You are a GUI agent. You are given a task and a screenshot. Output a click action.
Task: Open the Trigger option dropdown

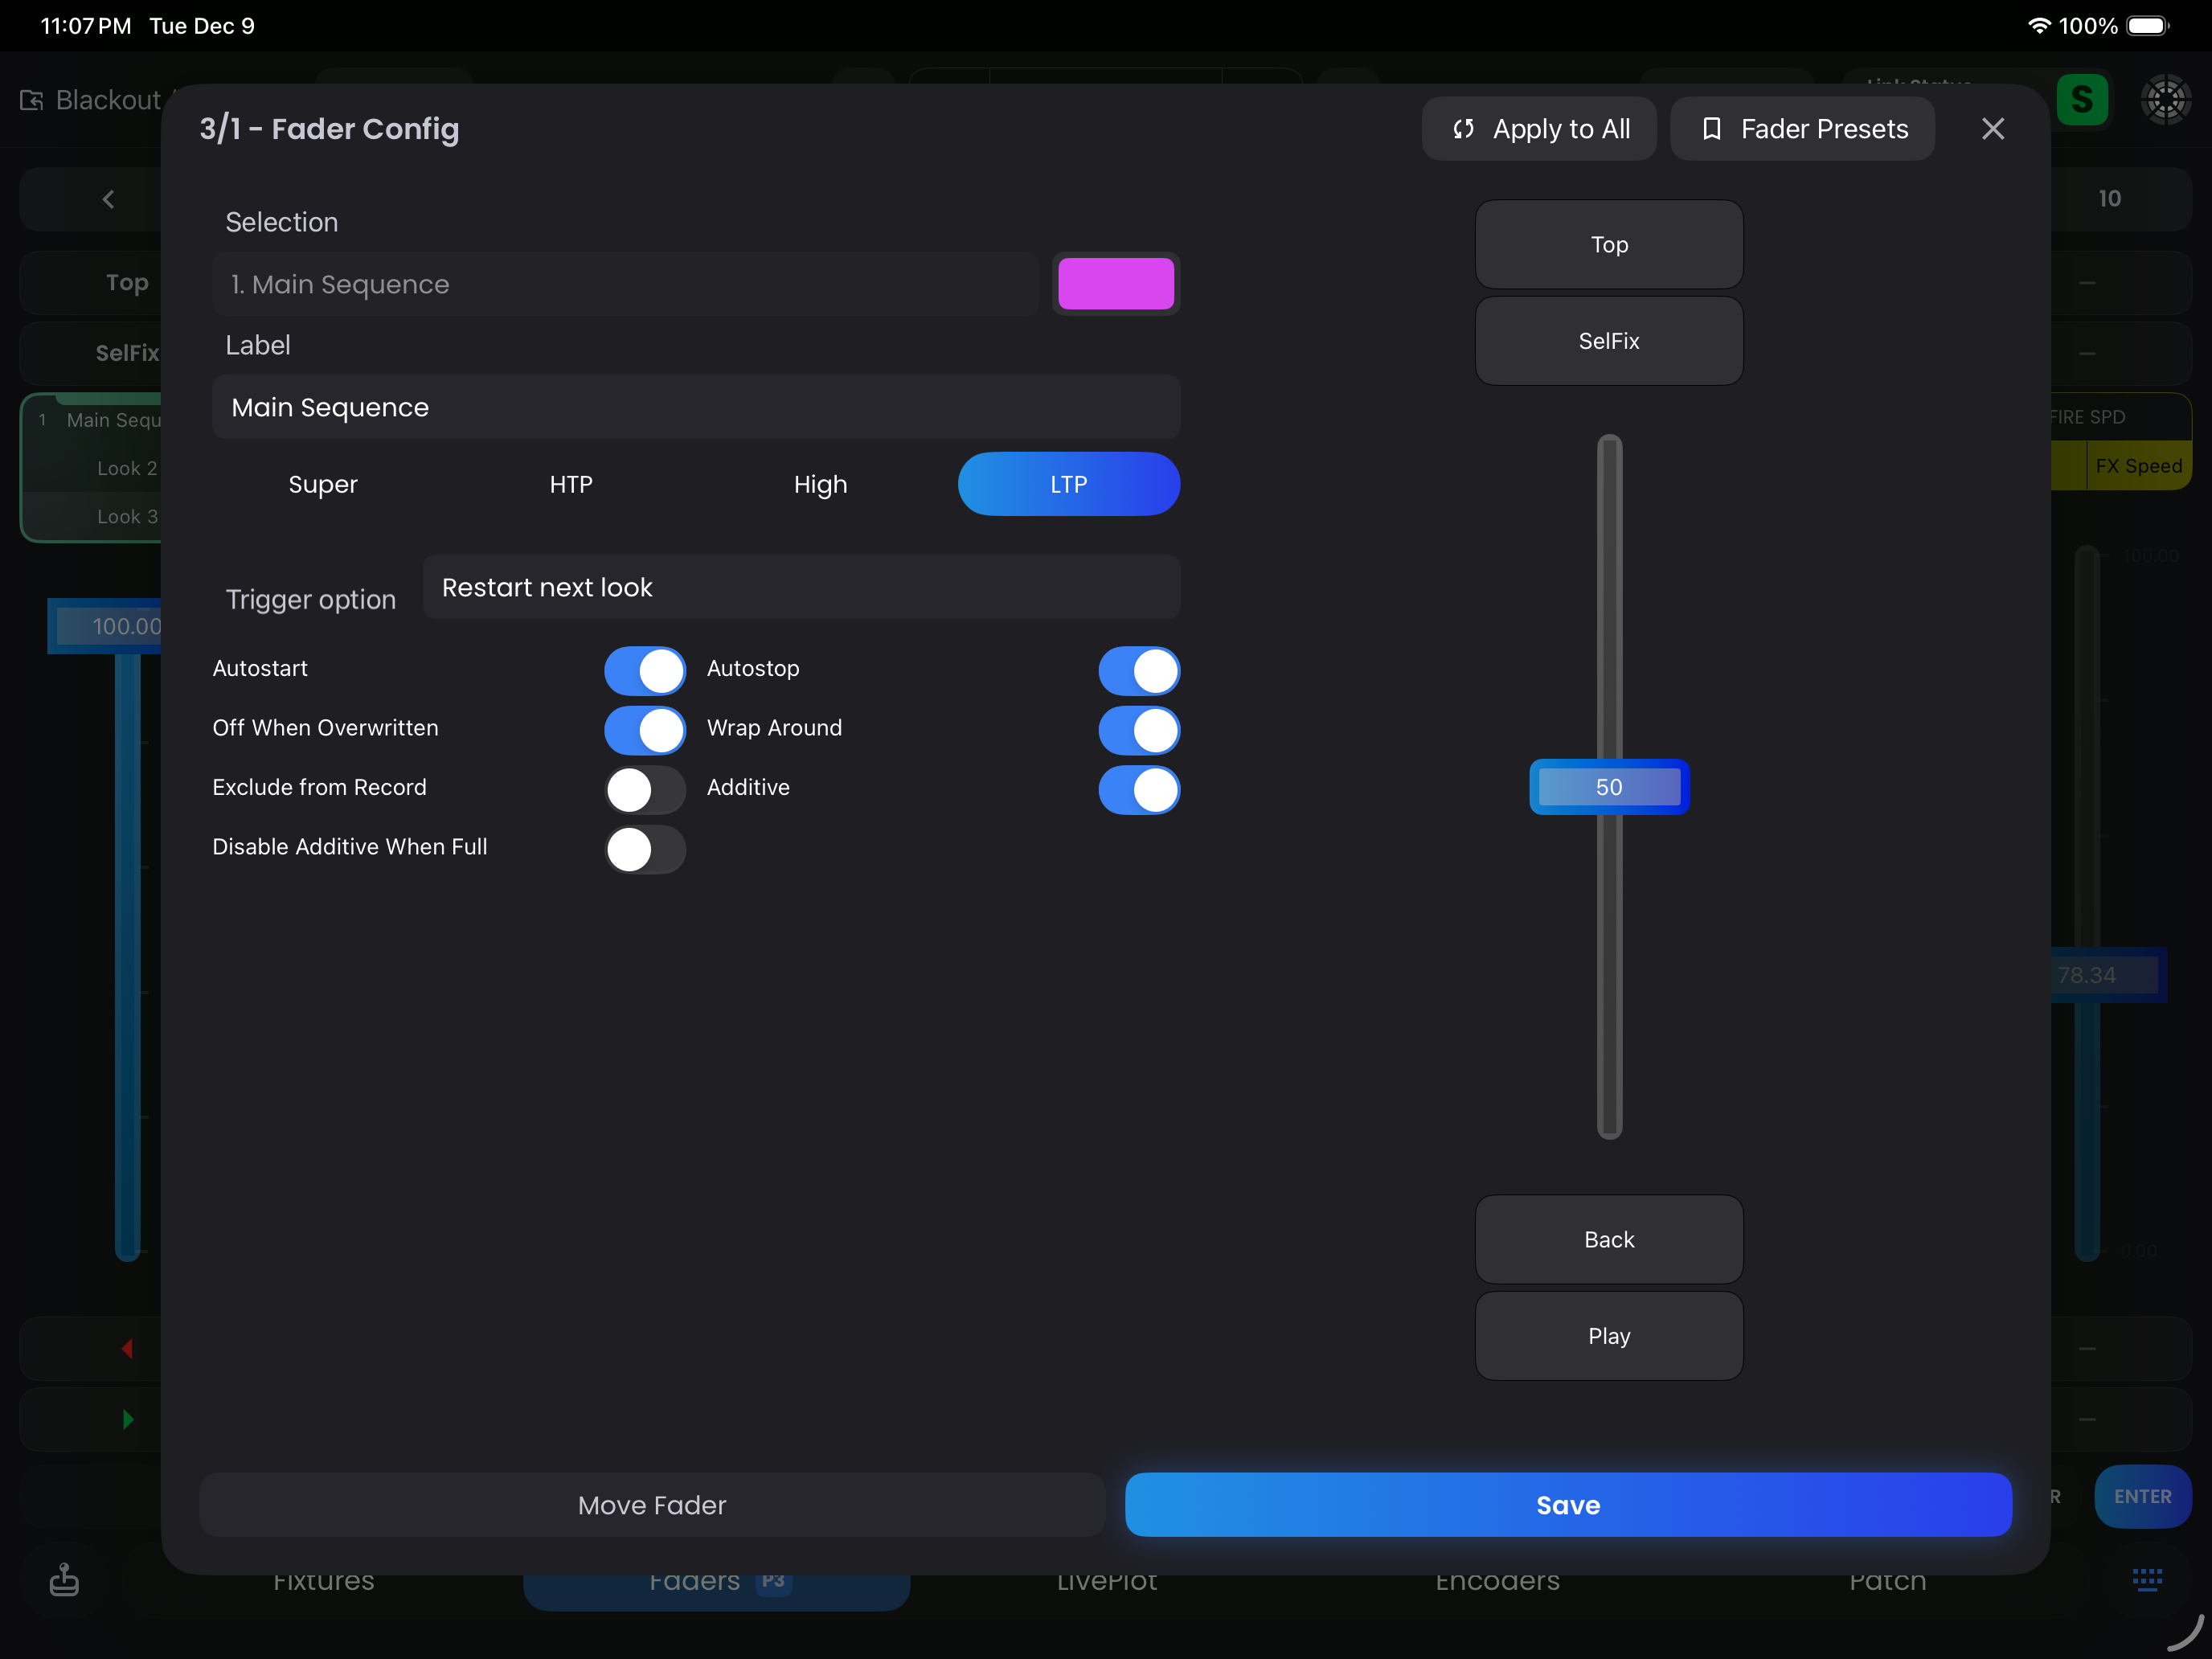coord(800,587)
